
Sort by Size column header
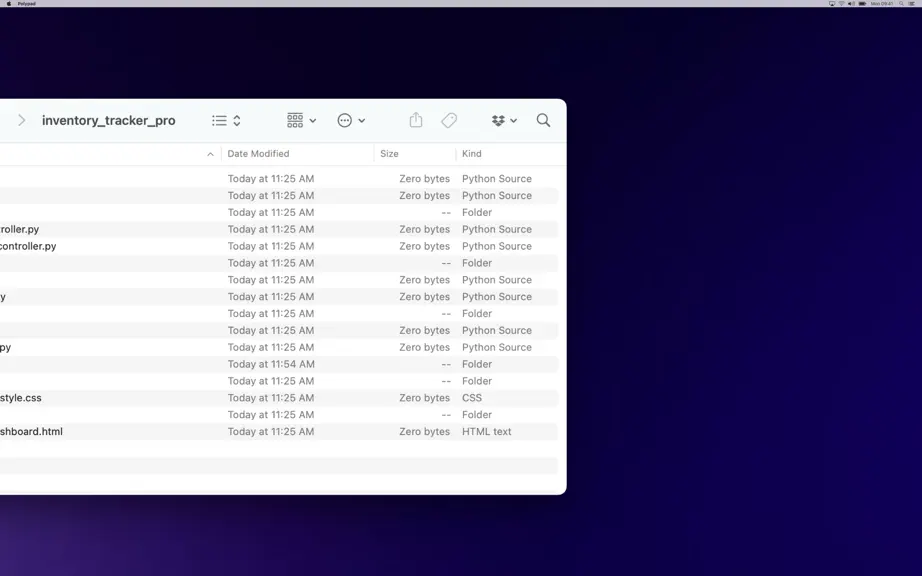click(389, 153)
